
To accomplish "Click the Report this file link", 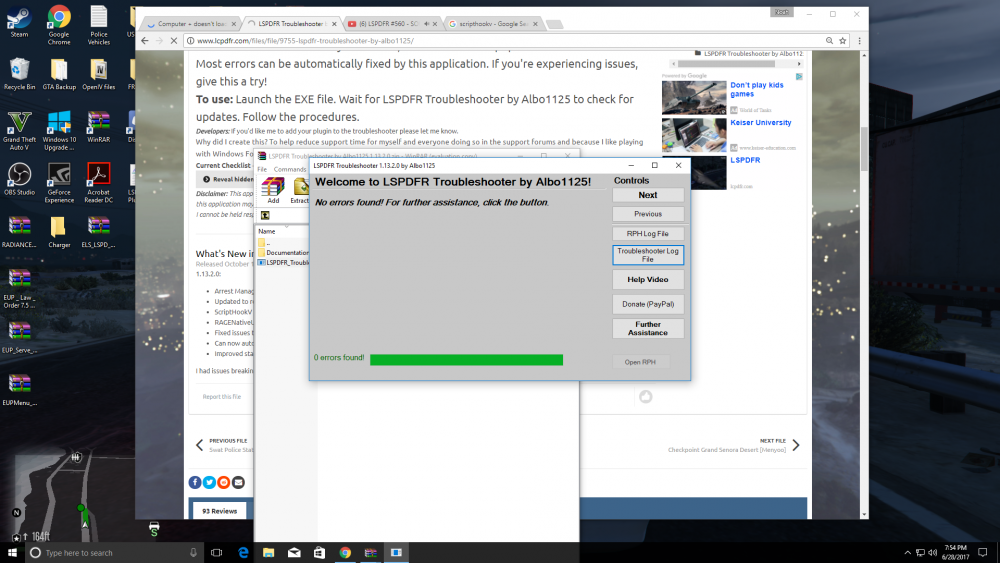I will point(221,397).
